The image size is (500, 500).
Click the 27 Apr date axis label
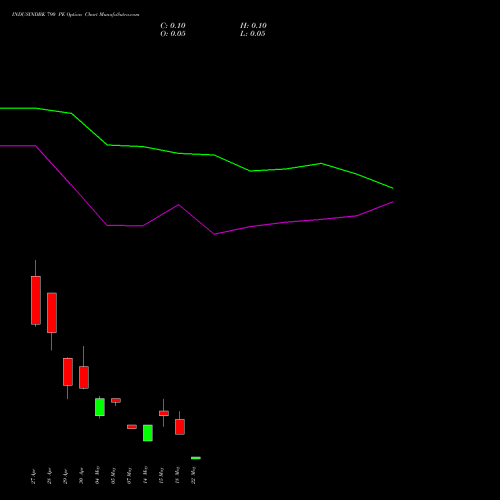tap(33, 476)
